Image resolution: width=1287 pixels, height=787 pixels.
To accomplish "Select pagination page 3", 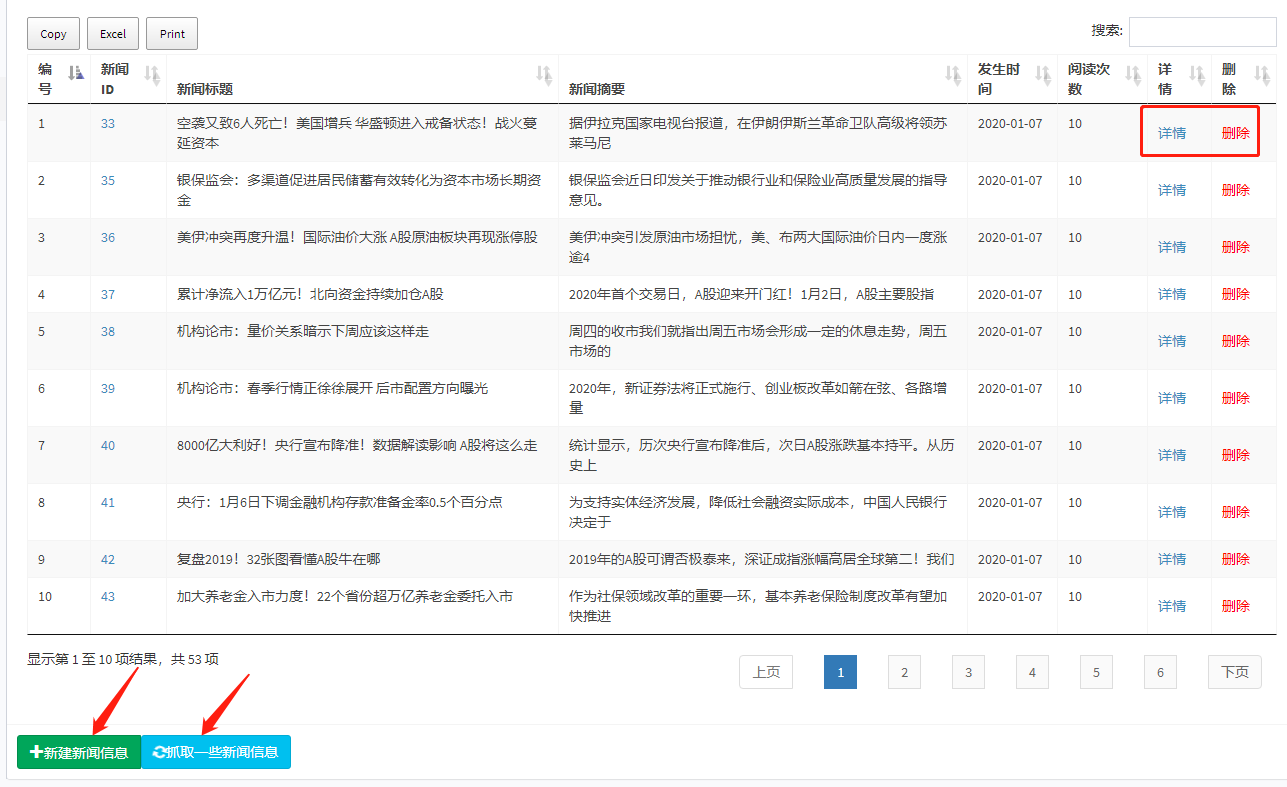I will [968, 672].
